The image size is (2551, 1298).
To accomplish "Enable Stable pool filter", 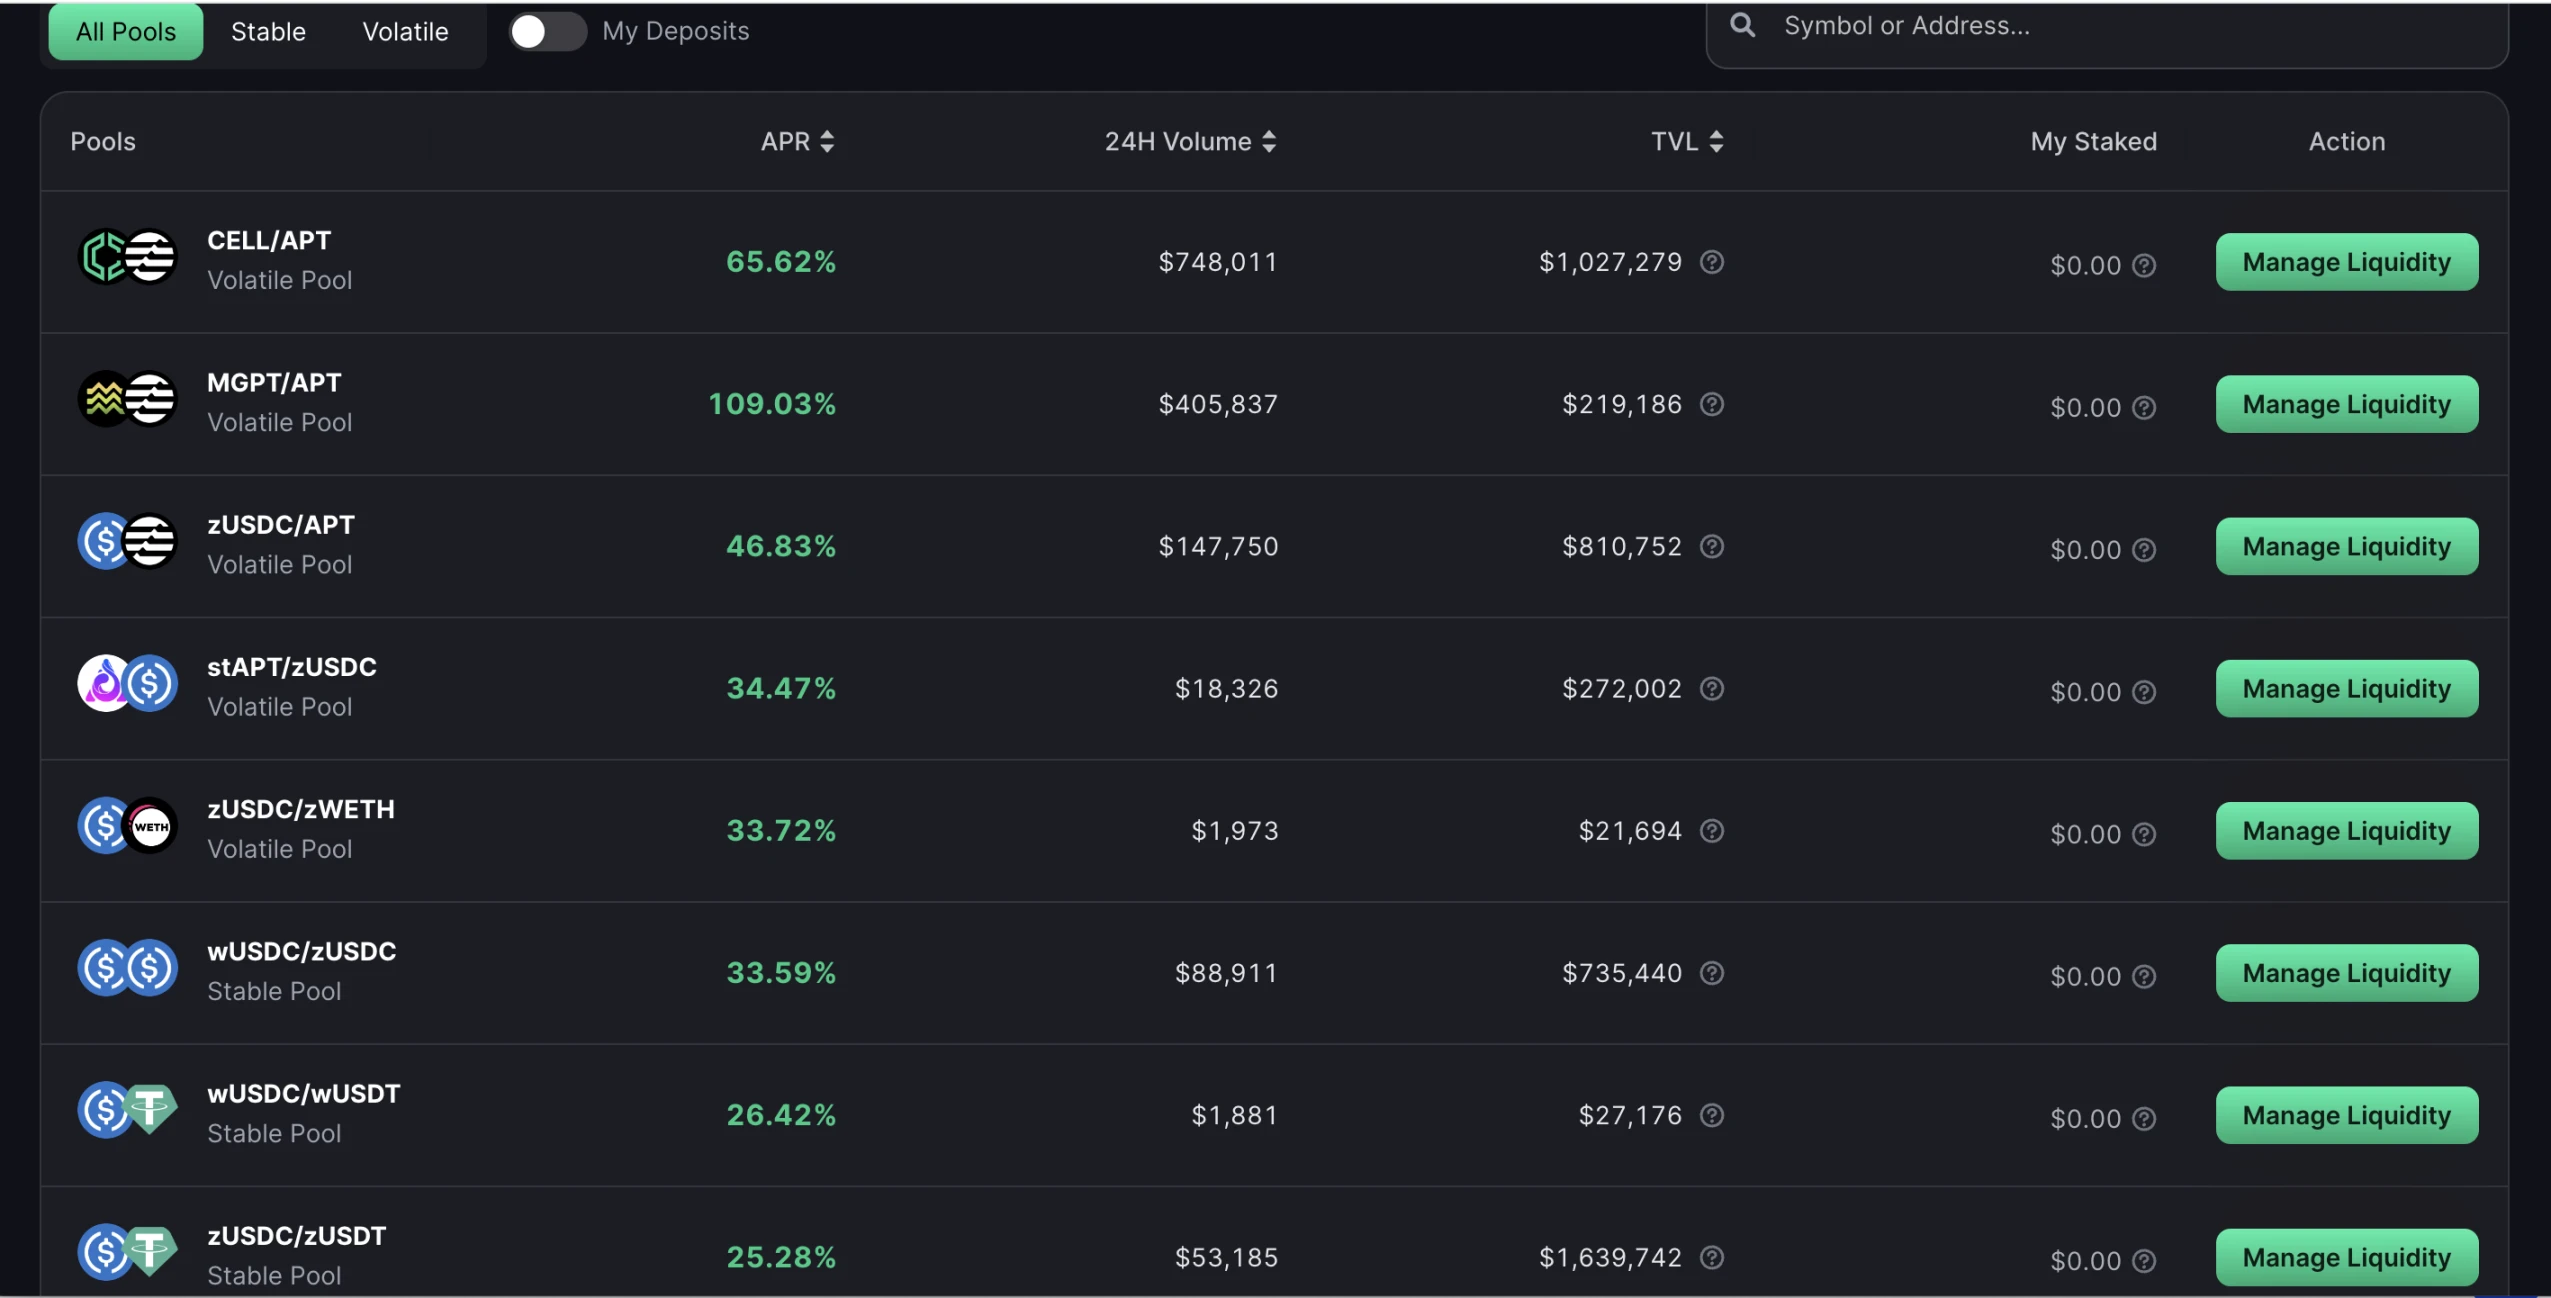I will [268, 31].
